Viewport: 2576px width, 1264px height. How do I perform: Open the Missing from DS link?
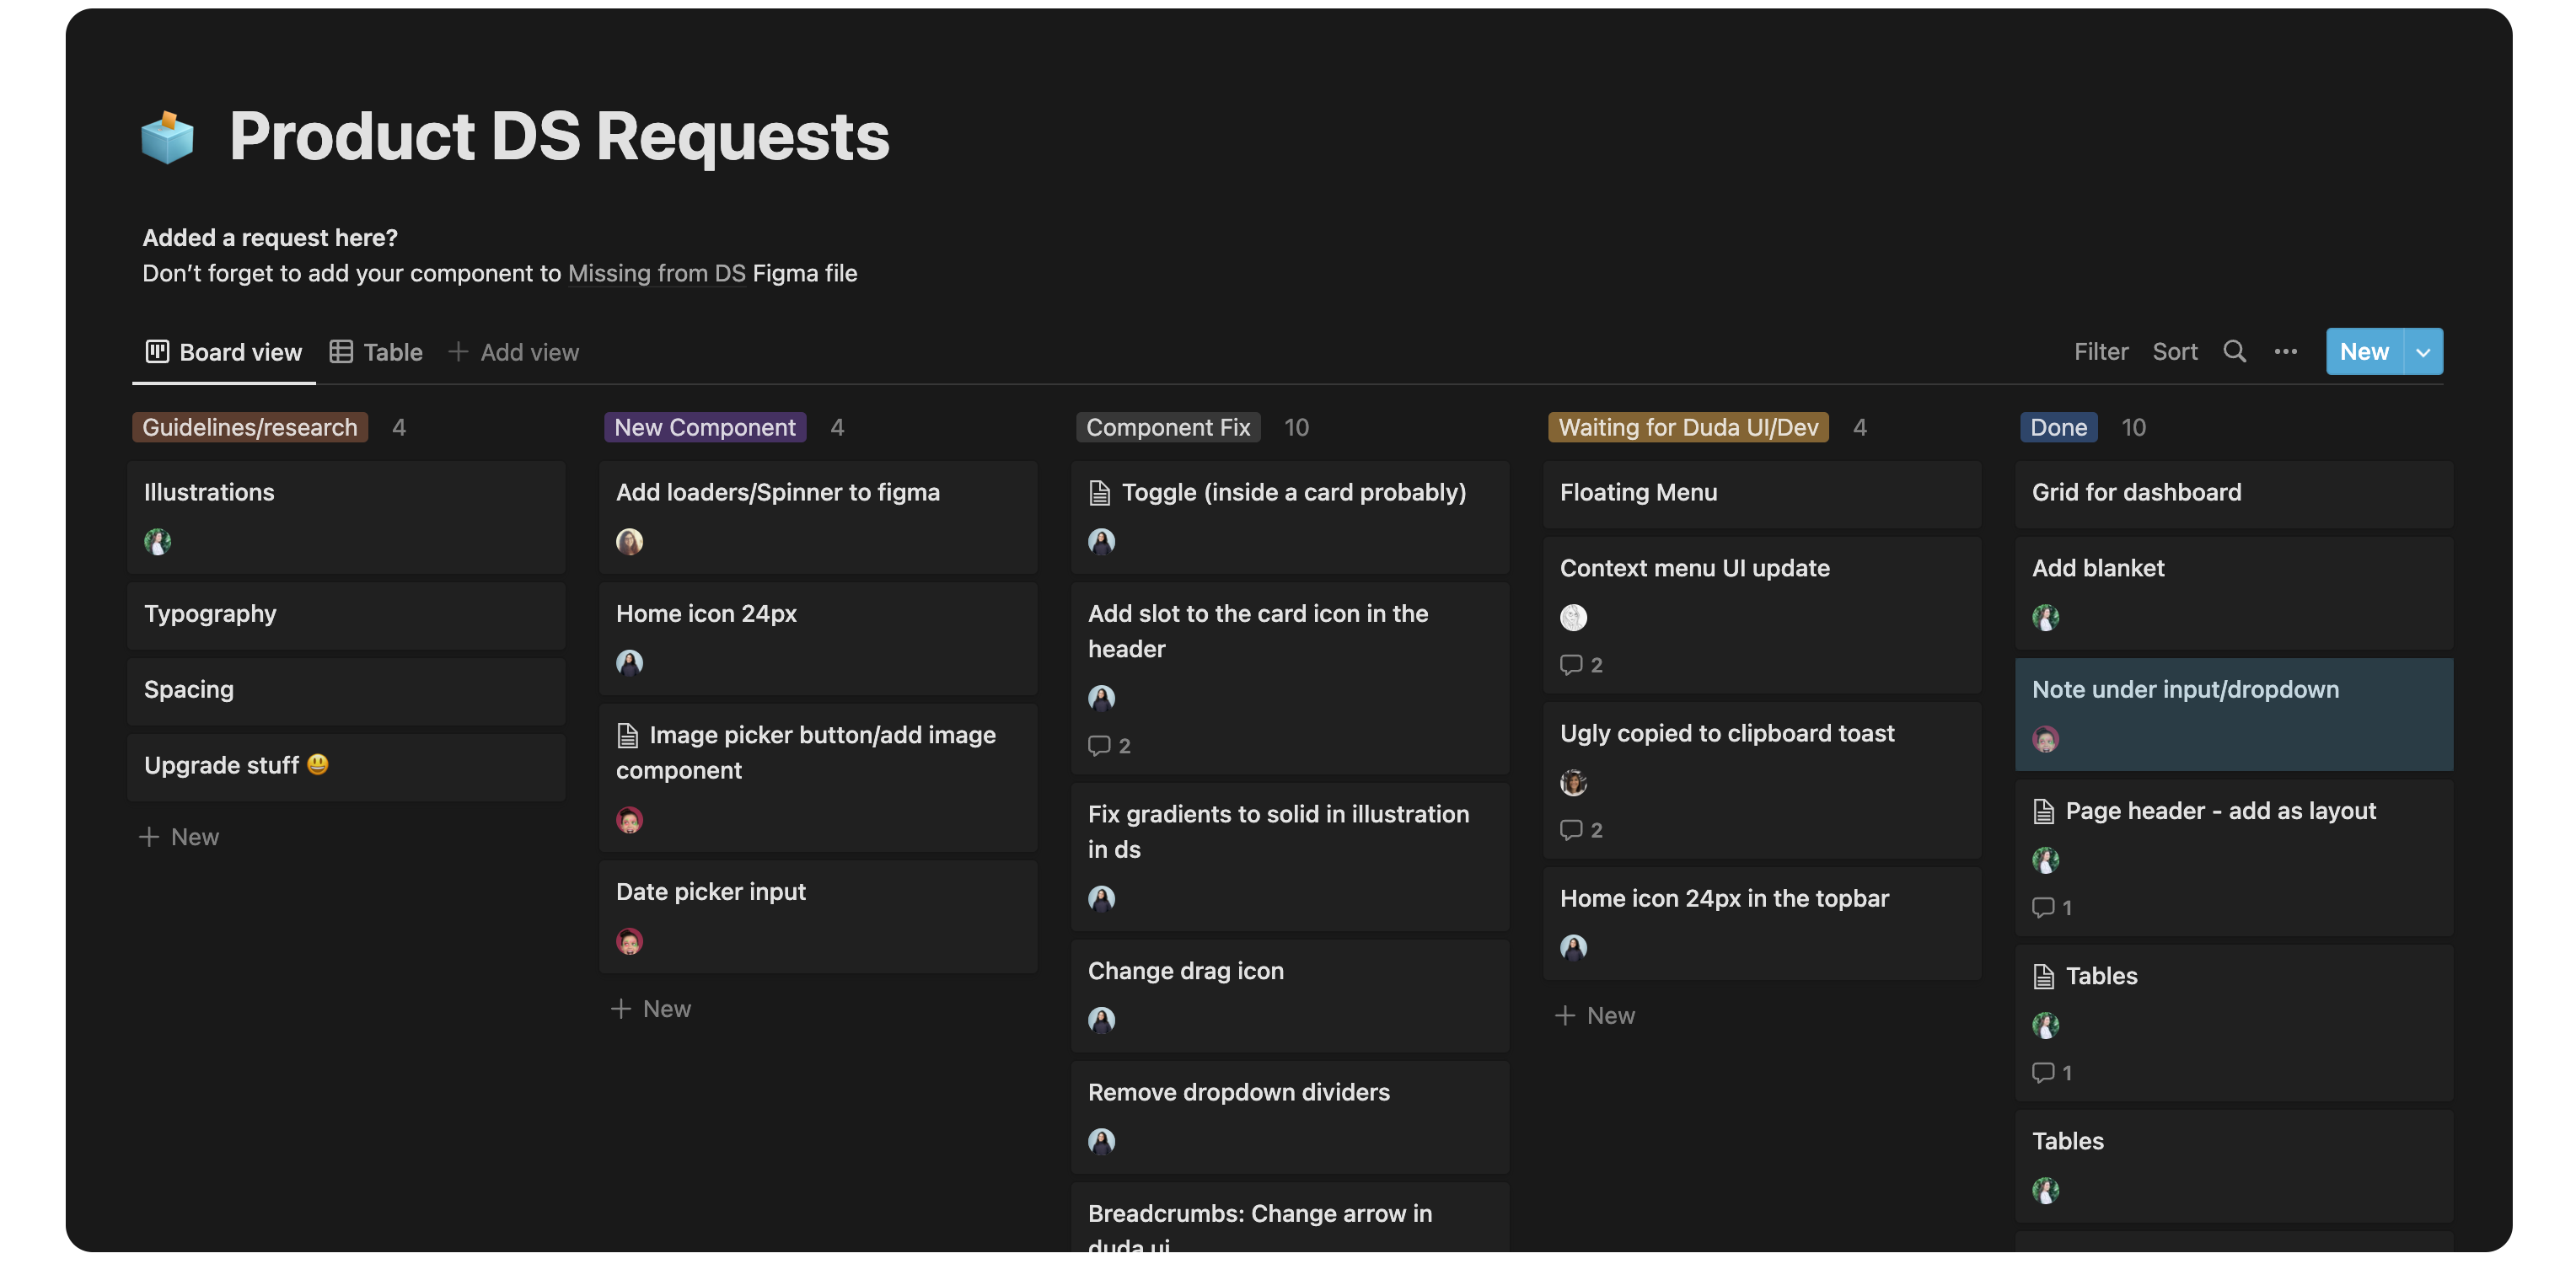(656, 273)
